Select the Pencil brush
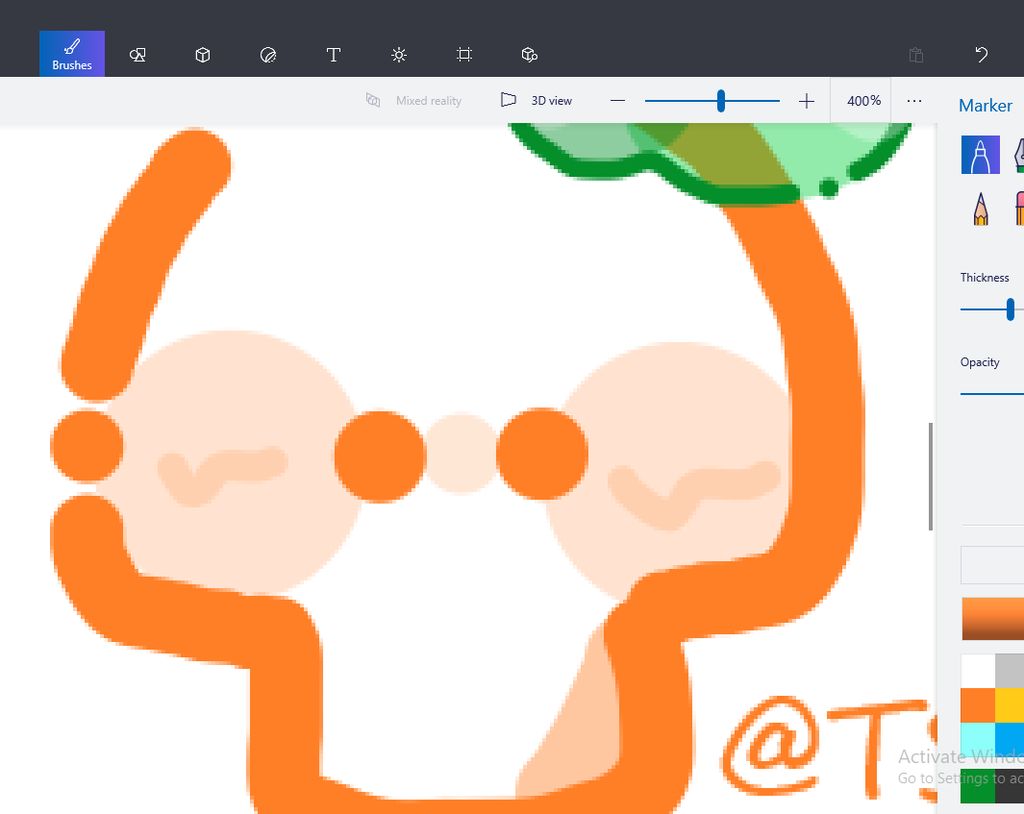 980,208
